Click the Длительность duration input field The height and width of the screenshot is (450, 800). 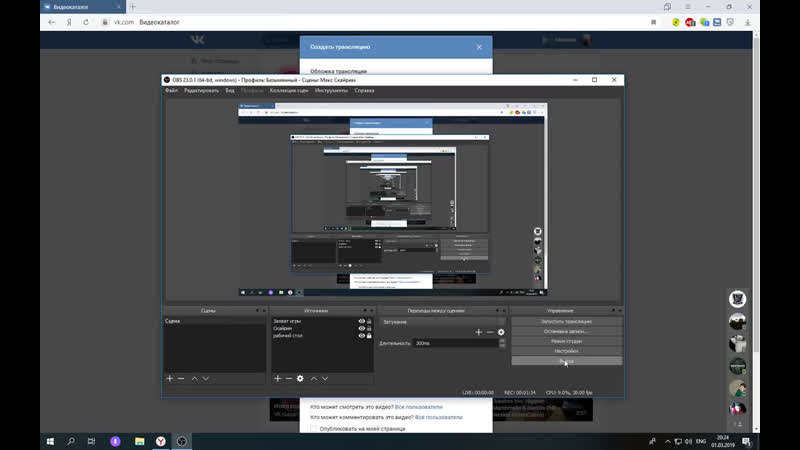coord(456,343)
